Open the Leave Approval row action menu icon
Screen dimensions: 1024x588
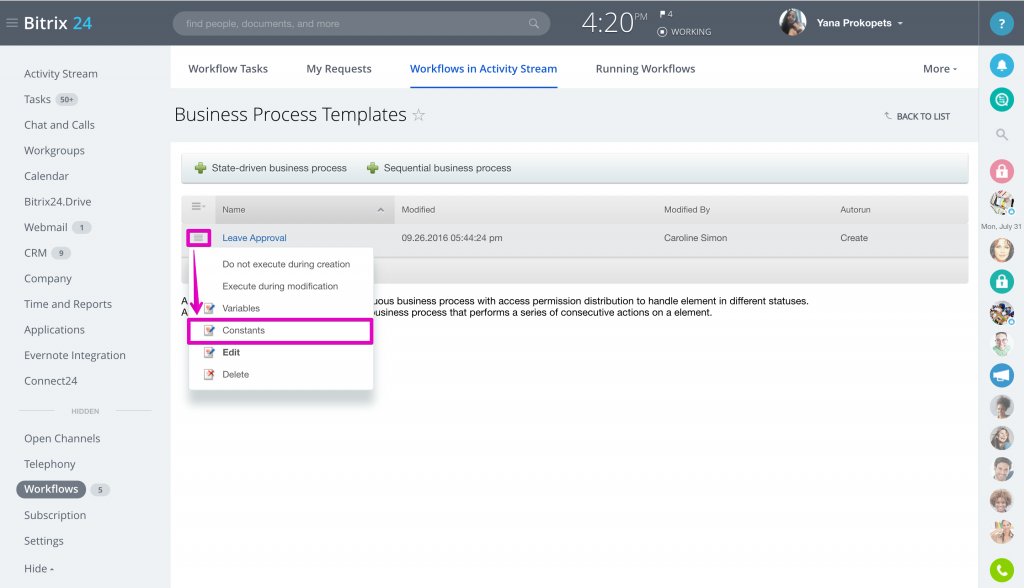point(199,238)
